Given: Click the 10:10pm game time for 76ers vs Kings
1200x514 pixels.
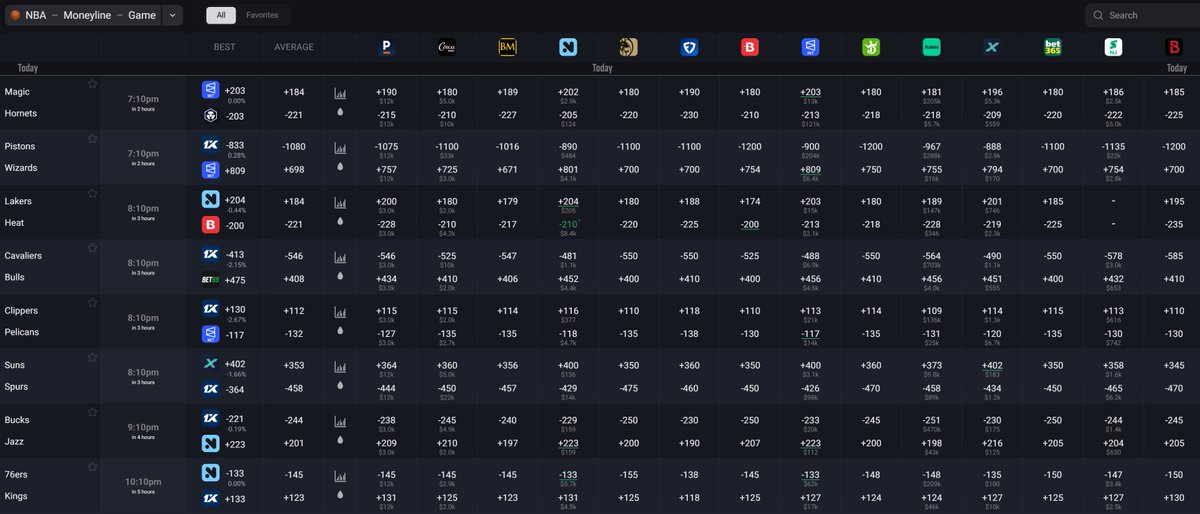Looking at the screenshot, I should (143, 481).
